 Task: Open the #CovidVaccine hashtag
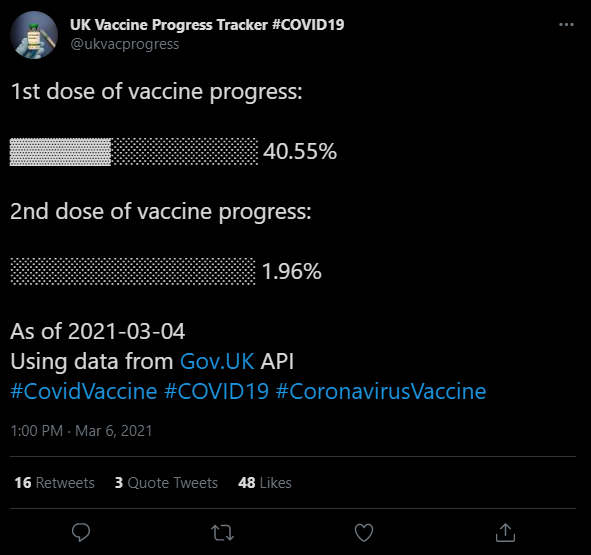pyautogui.click(x=84, y=391)
